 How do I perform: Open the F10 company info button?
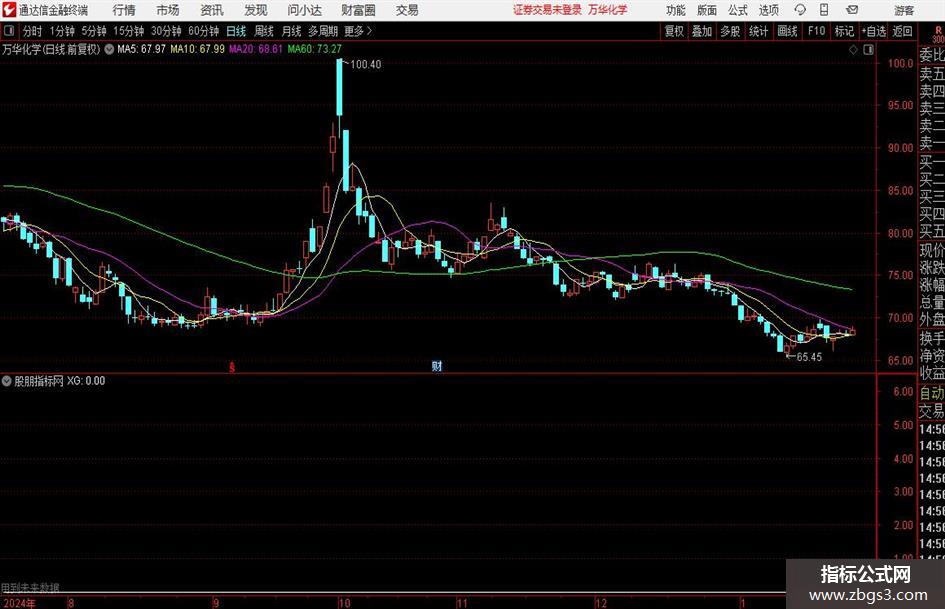816,31
